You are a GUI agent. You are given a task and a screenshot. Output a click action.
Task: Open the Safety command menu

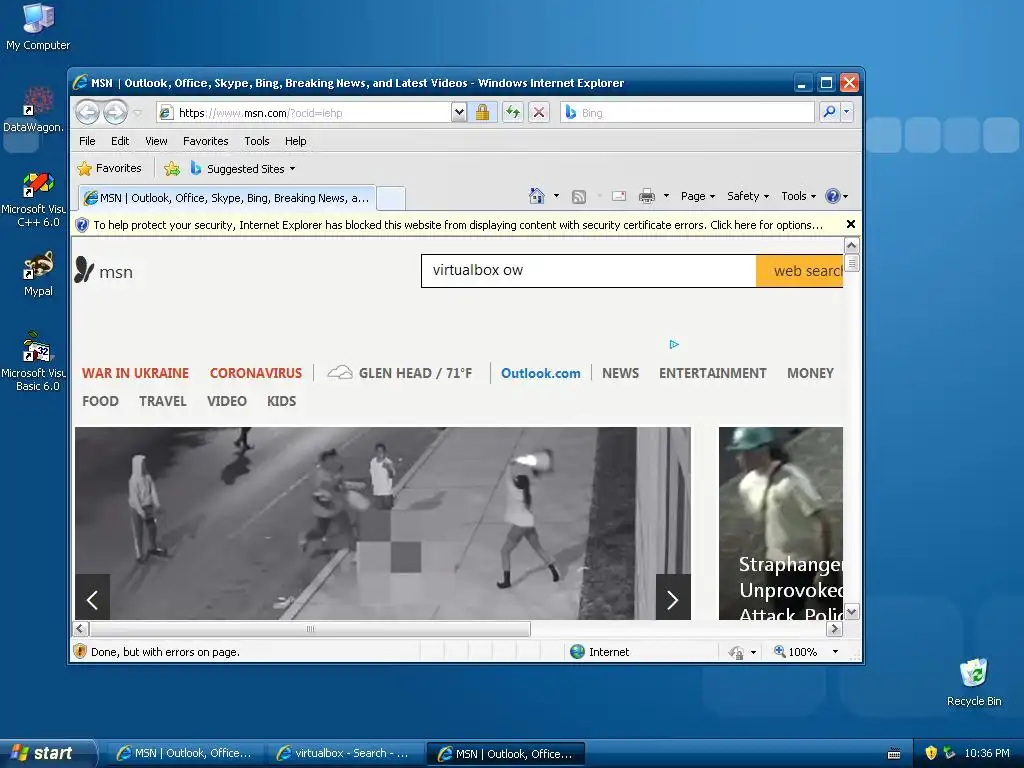[x=748, y=196]
